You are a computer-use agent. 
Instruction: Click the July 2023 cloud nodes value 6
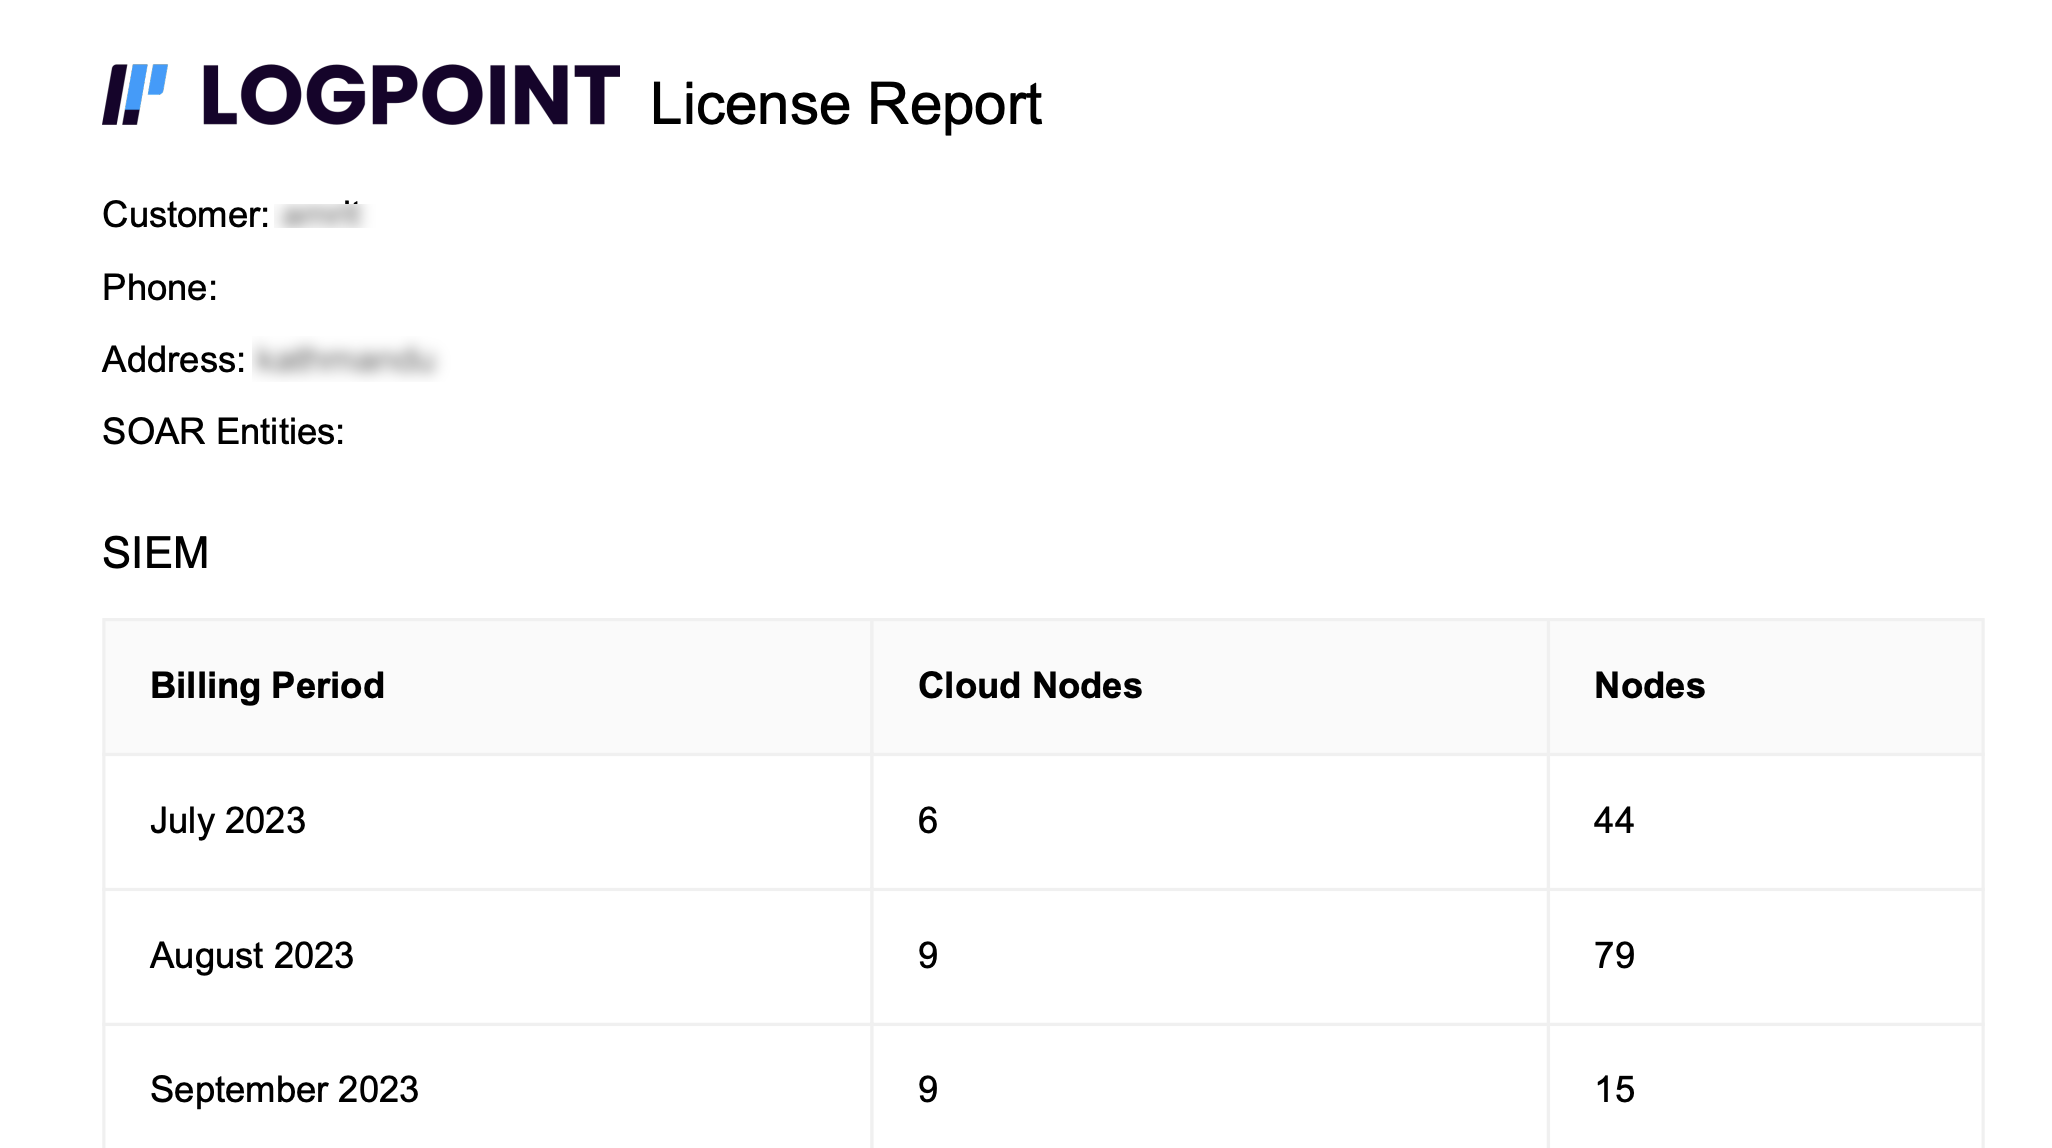[927, 821]
